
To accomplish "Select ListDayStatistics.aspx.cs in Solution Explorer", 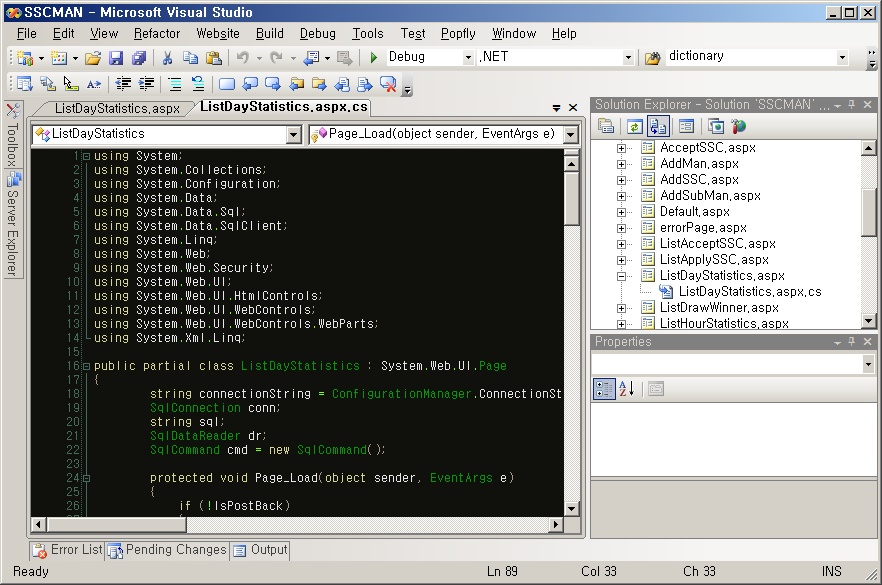I will click(750, 292).
